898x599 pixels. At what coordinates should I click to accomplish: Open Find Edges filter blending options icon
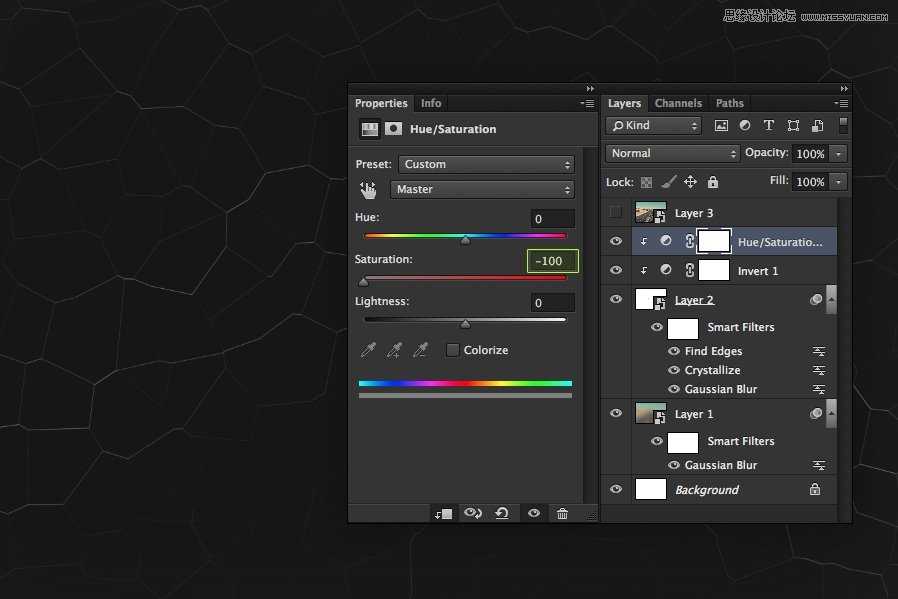pyautogui.click(x=819, y=351)
